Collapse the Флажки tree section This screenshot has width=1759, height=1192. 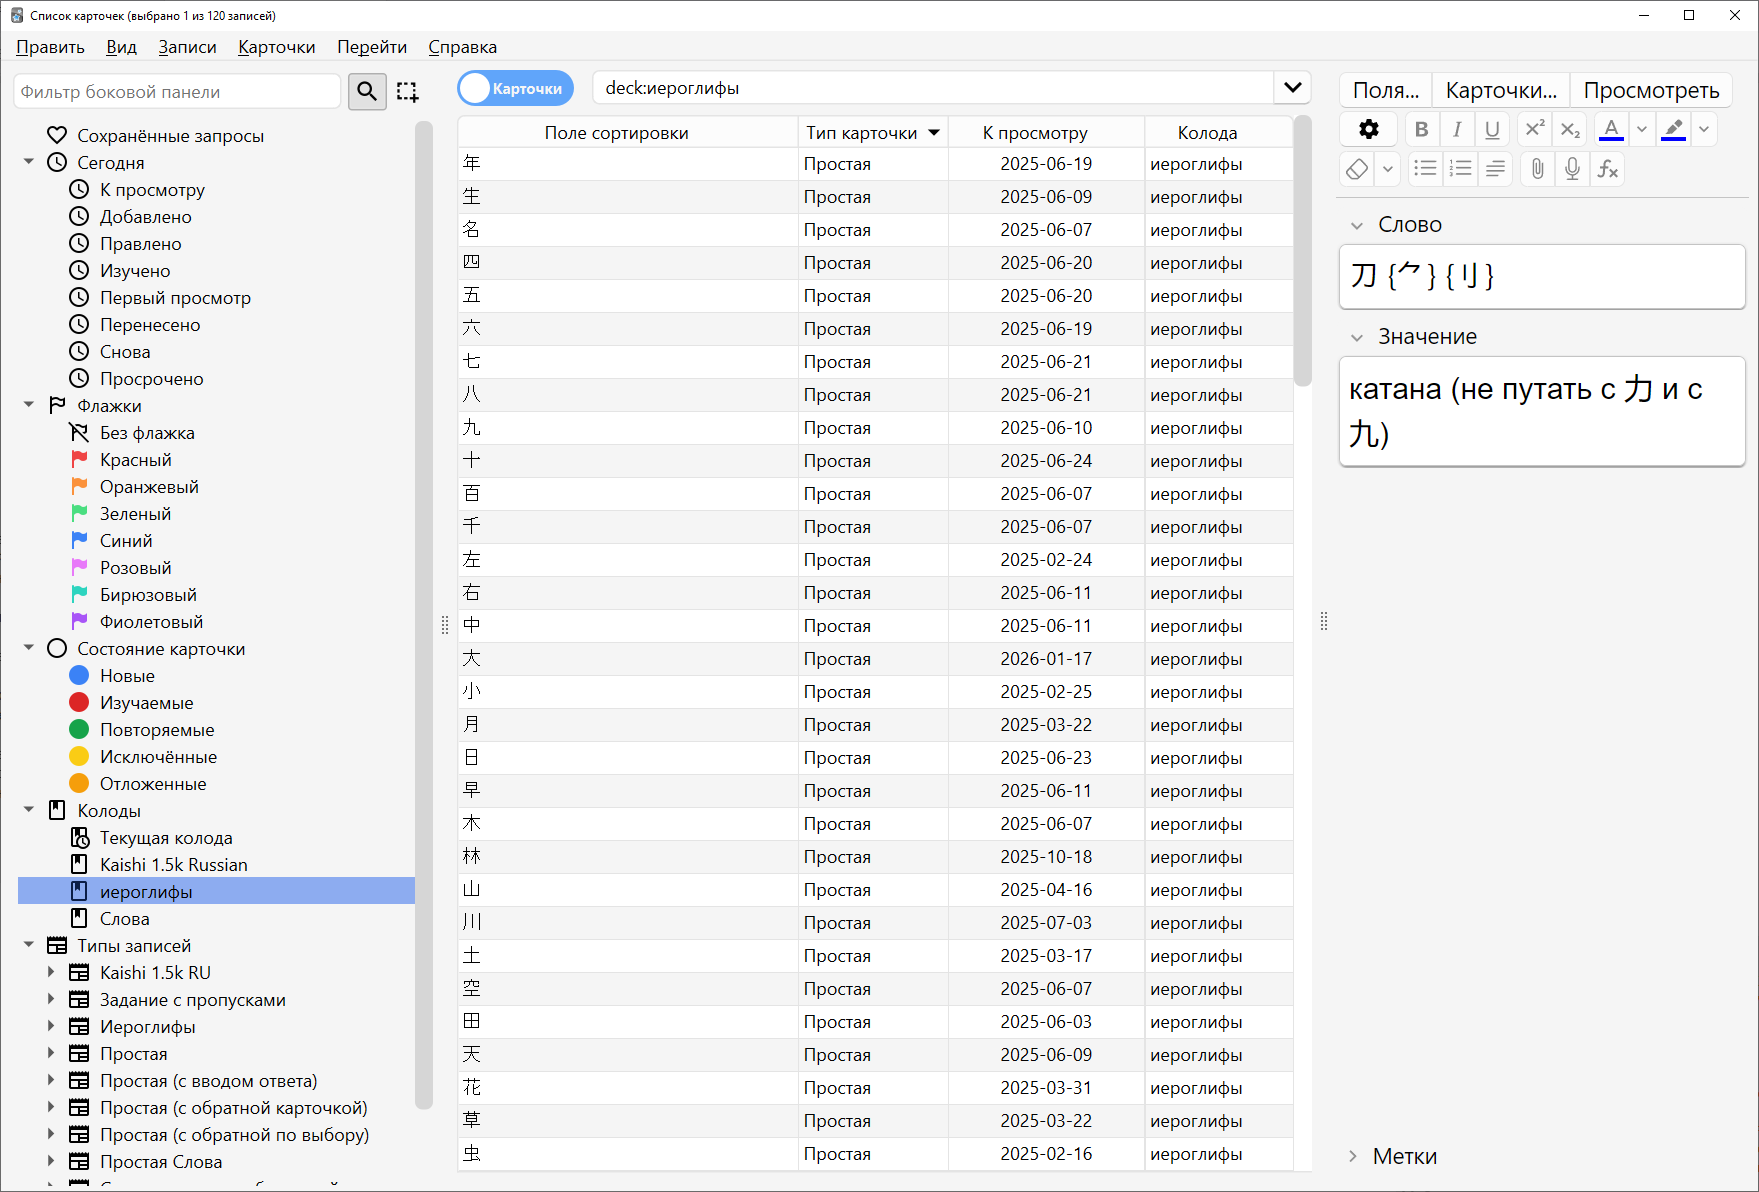pyautogui.click(x=29, y=405)
